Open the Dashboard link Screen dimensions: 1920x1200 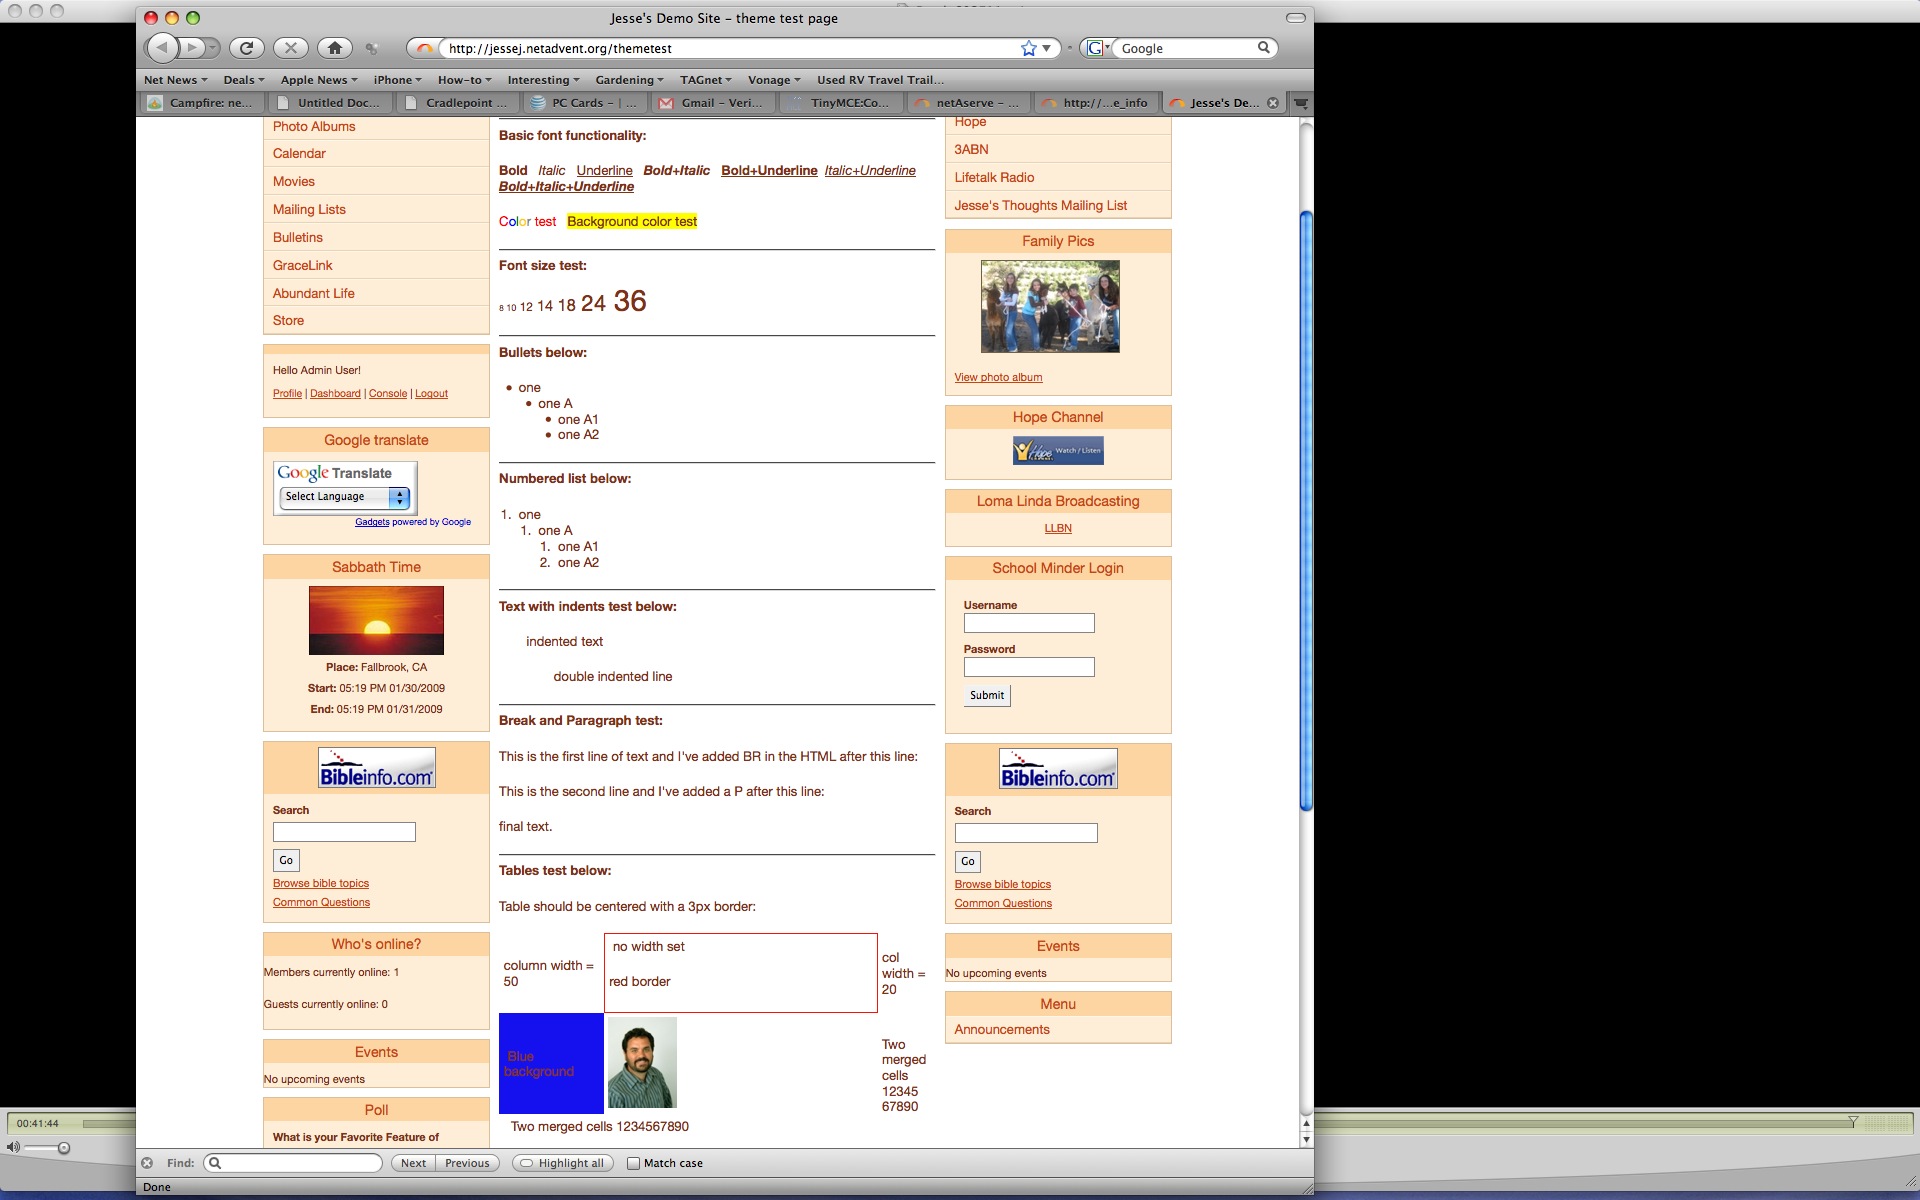tap(335, 394)
